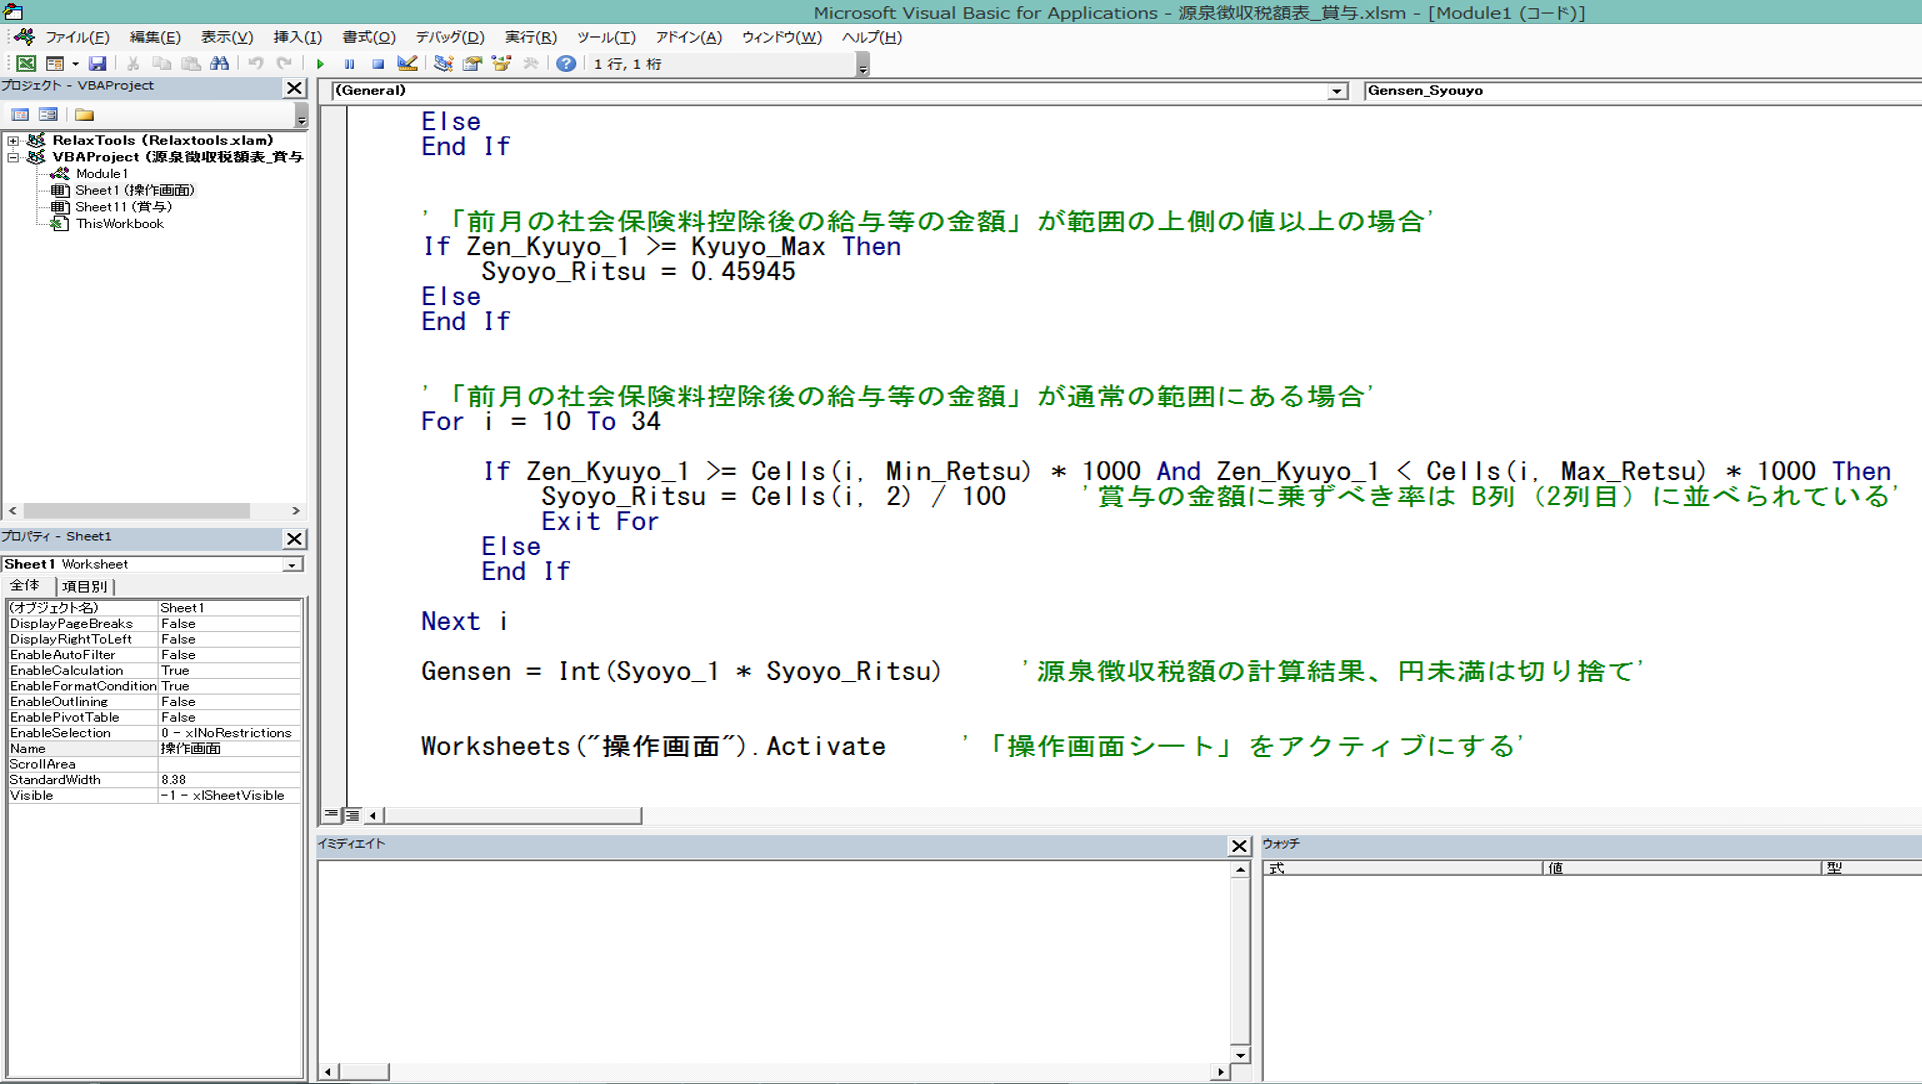Image resolution: width=1922 pixels, height=1084 pixels.
Task: Open the Gensen_Syouyo procedure combo box
Action: click(1642, 91)
